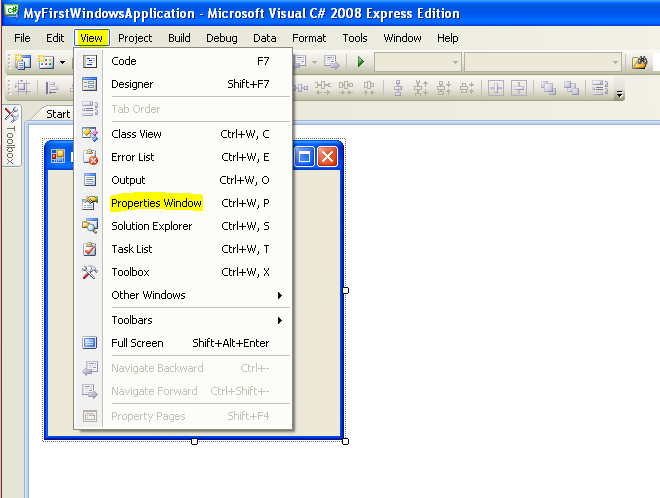Click the form's bottom-center resize handle
The height and width of the screenshot is (498, 660).
tap(194, 441)
